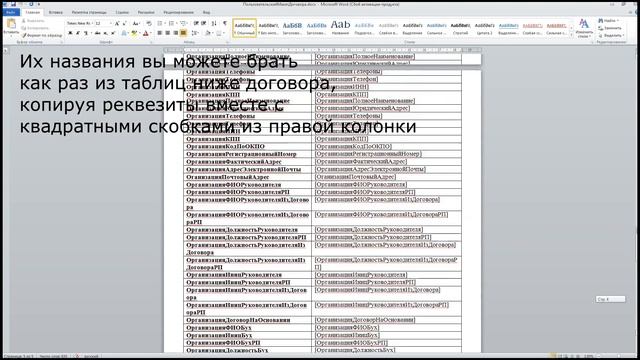Click '[ОрганизацияРегистрационныйНомер]' in right column
The width and height of the screenshot is (640, 360).
tap(369, 154)
